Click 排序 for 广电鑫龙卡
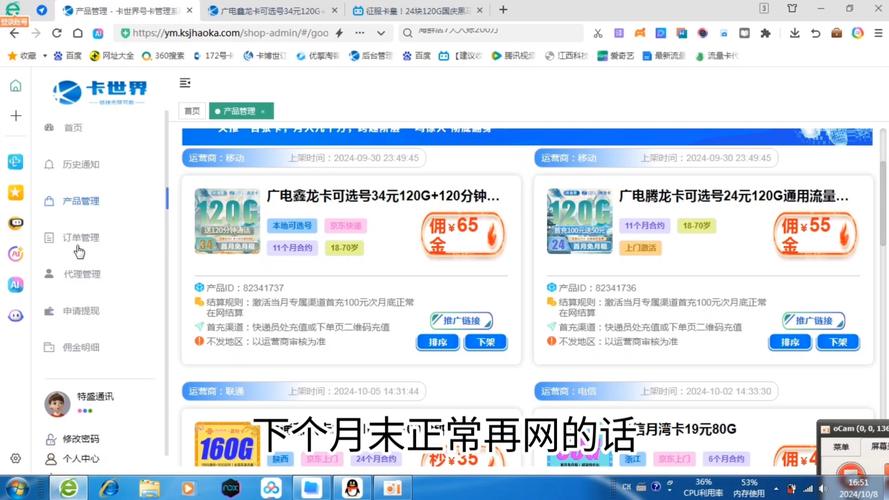The height and width of the screenshot is (500, 889). tap(438, 342)
